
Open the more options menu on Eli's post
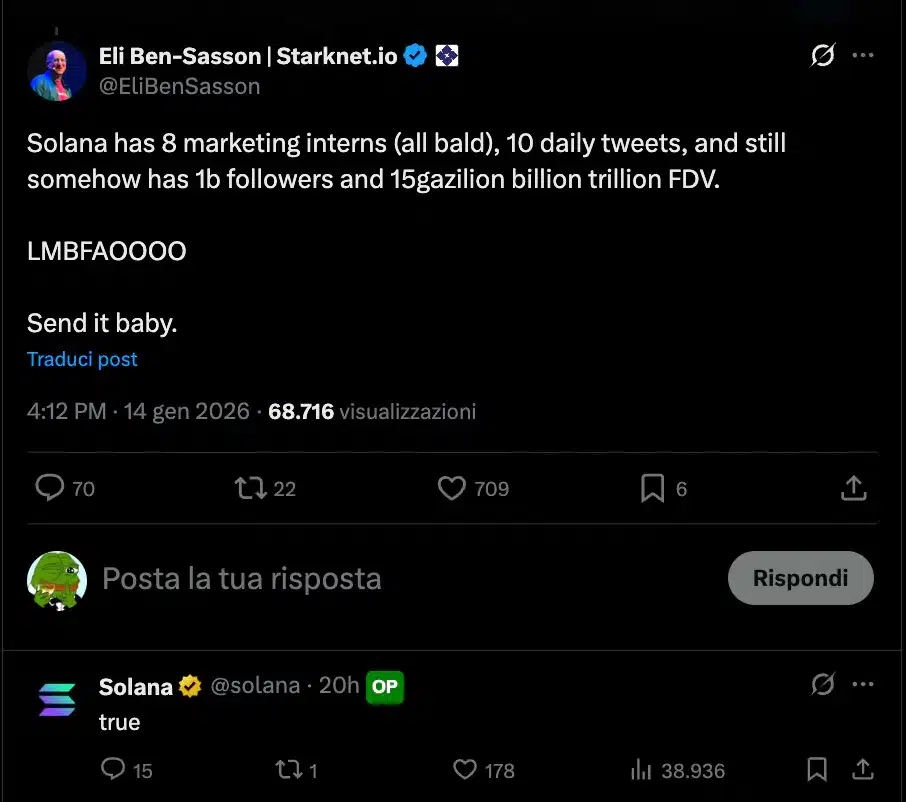pyautogui.click(x=862, y=57)
